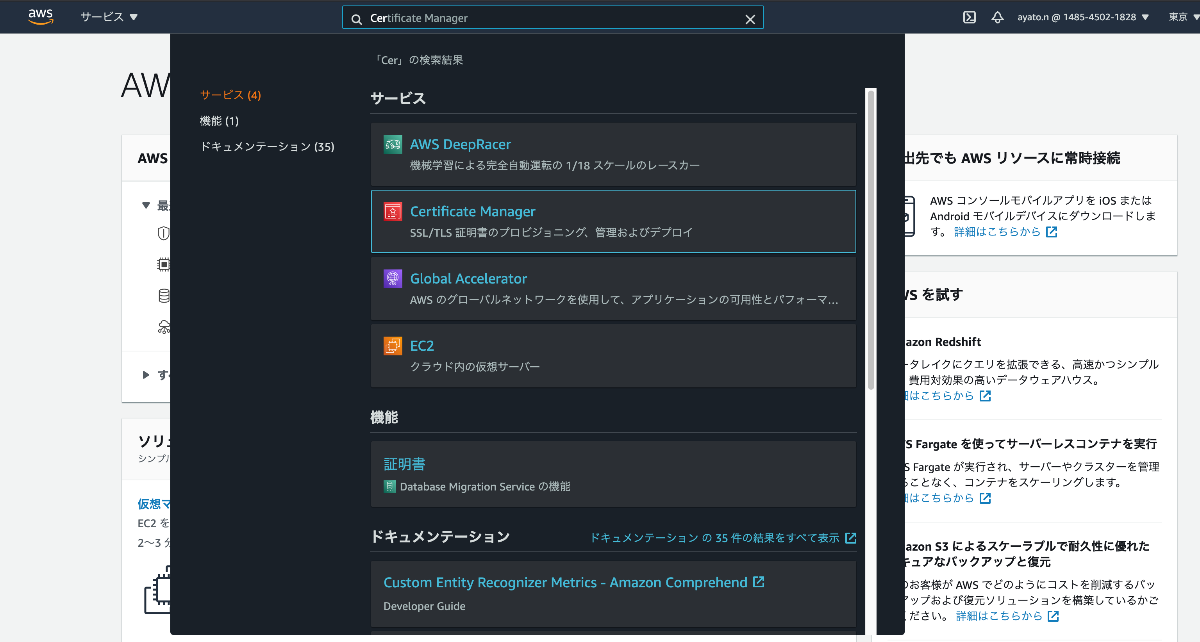Filter results by サービス (4)
Viewport: 1200px width, 642px height.
coord(230,95)
